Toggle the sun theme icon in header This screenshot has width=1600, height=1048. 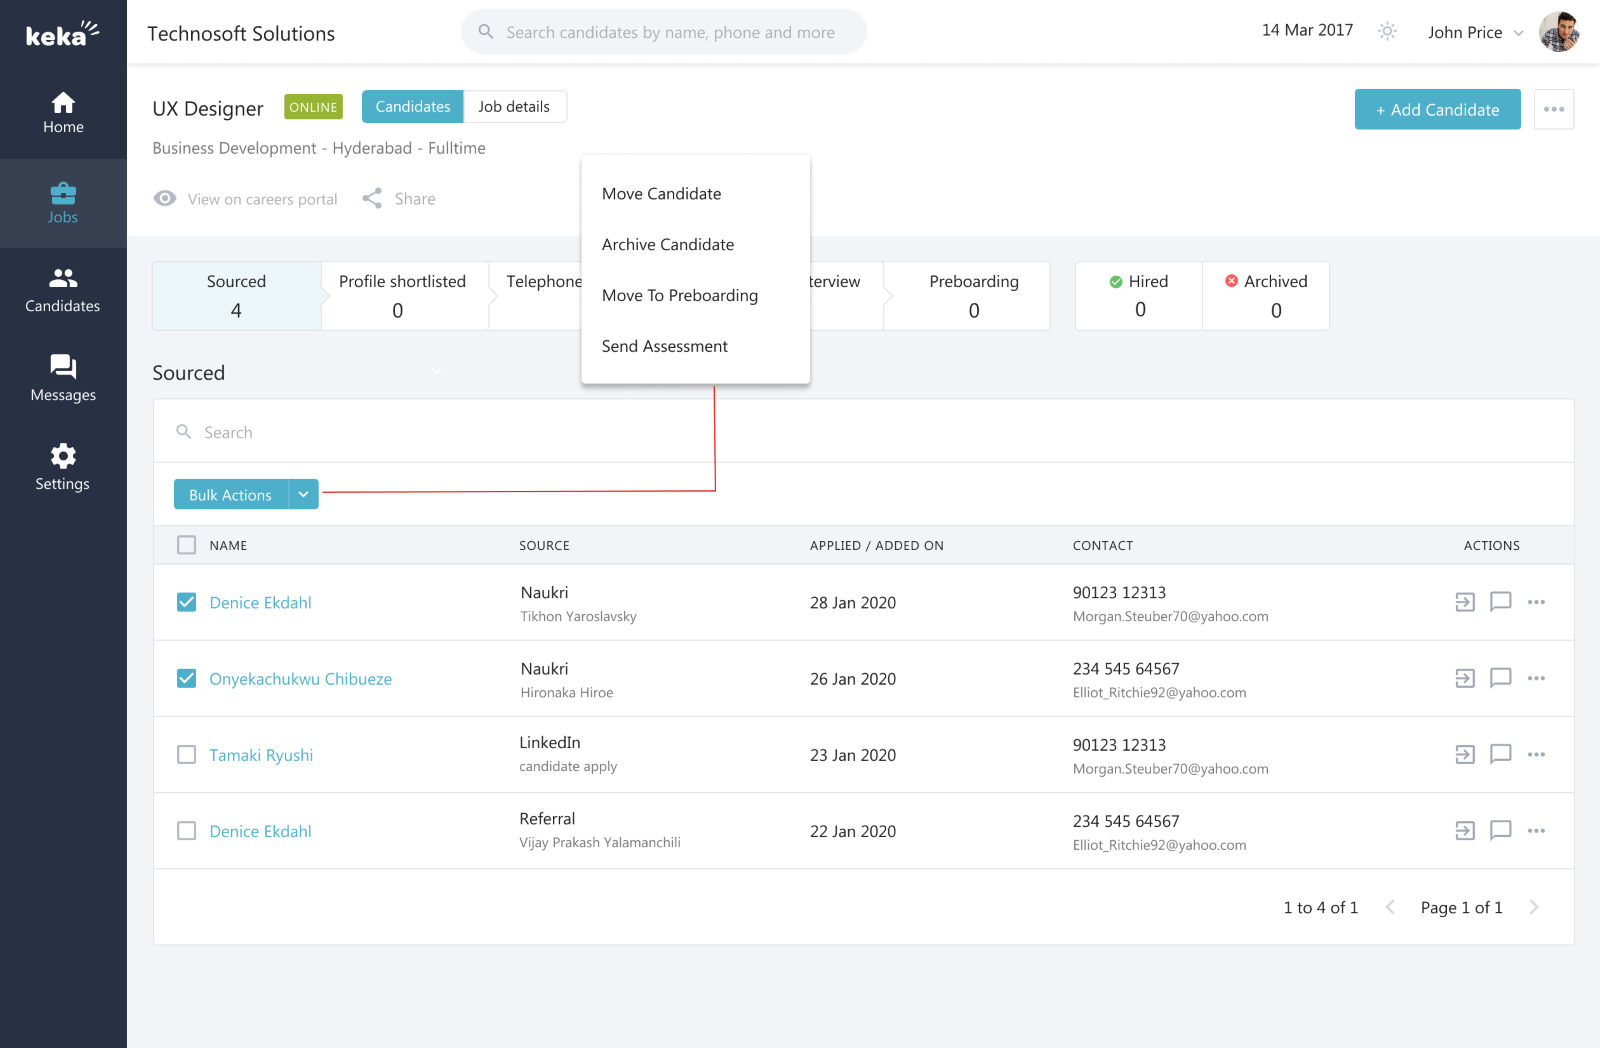click(1387, 31)
